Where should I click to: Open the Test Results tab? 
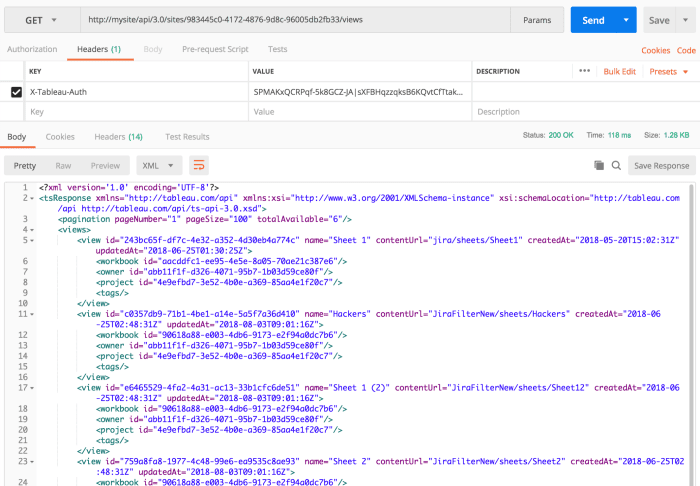point(187,137)
